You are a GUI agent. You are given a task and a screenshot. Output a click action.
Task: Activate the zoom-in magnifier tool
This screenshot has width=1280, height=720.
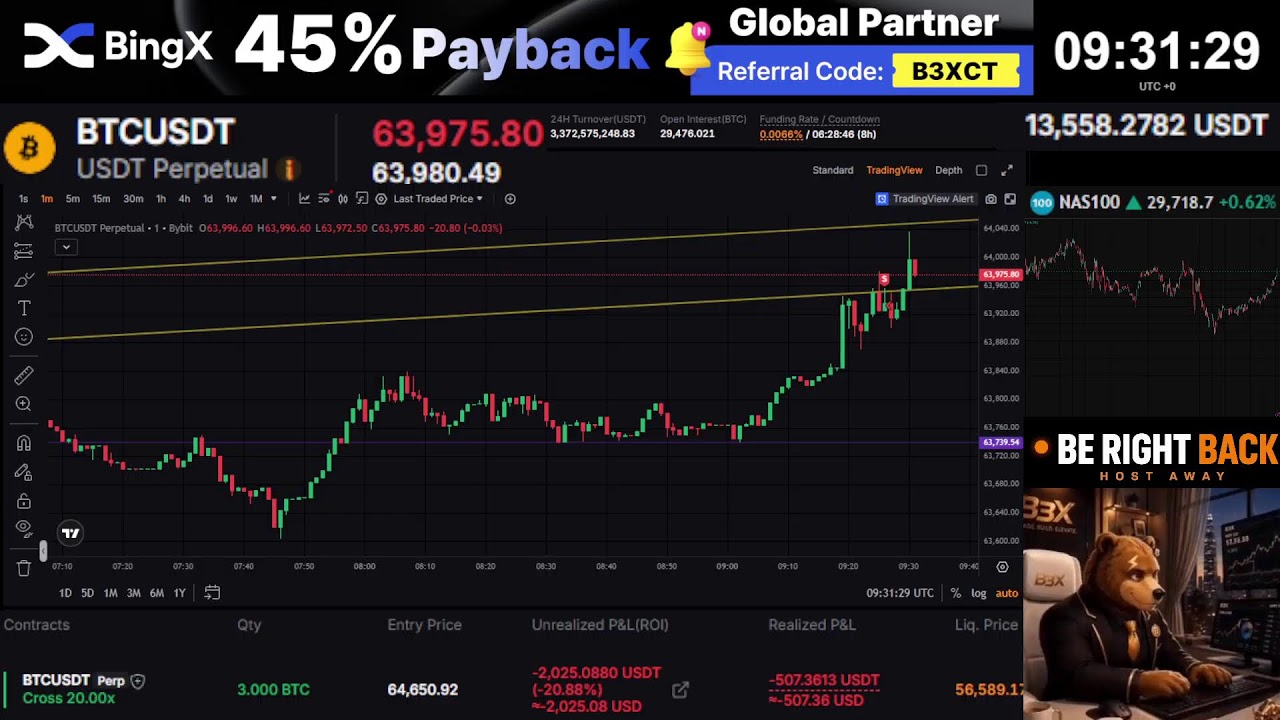point(24,404)
